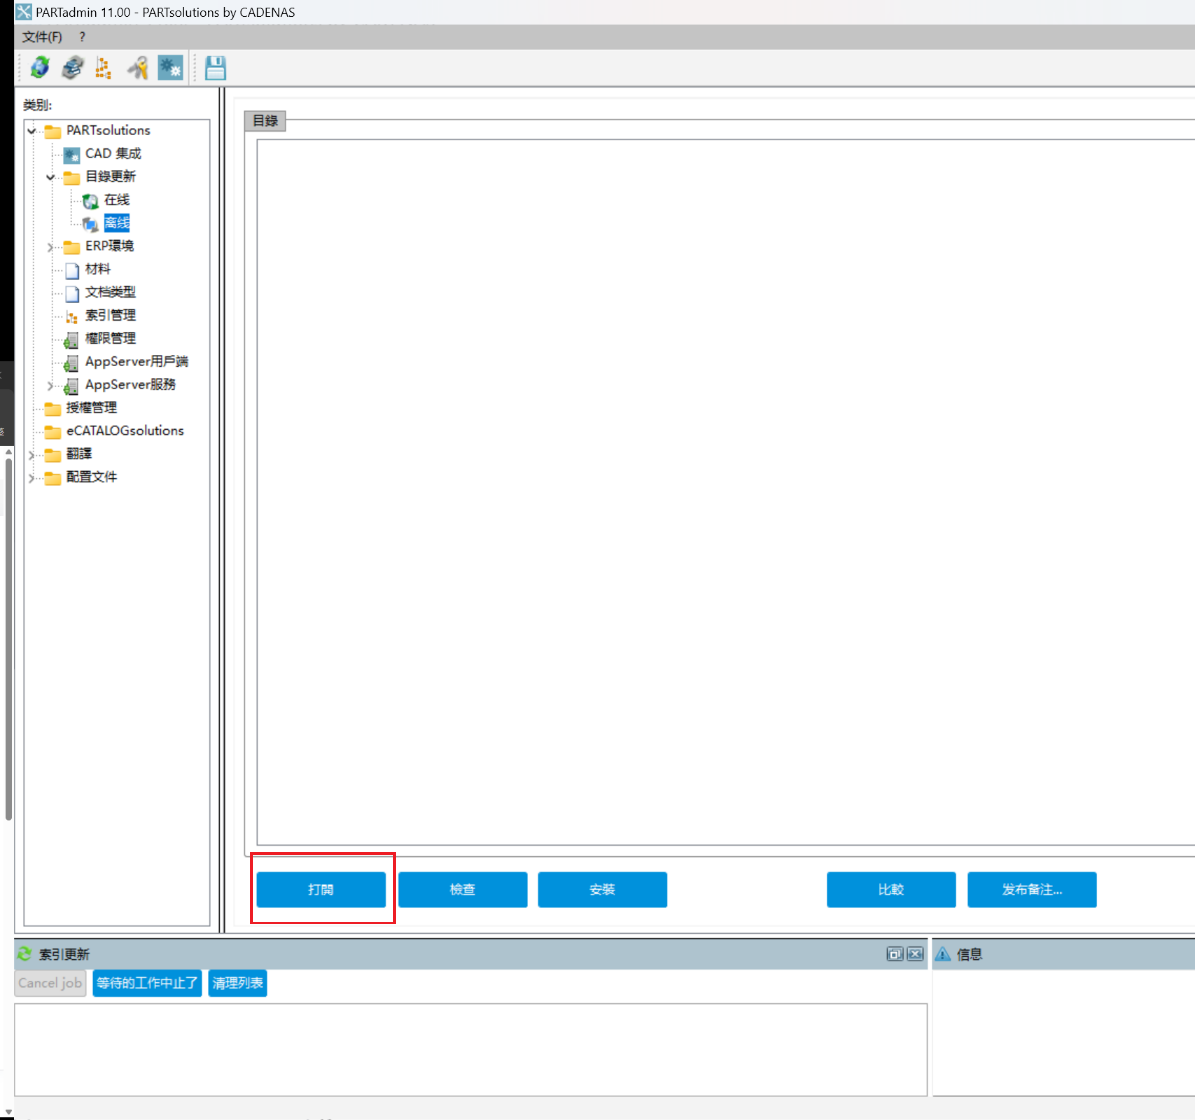
Task: Select the 文档类型 tree item
Action: pyautogui.click(x=111, y=293)
